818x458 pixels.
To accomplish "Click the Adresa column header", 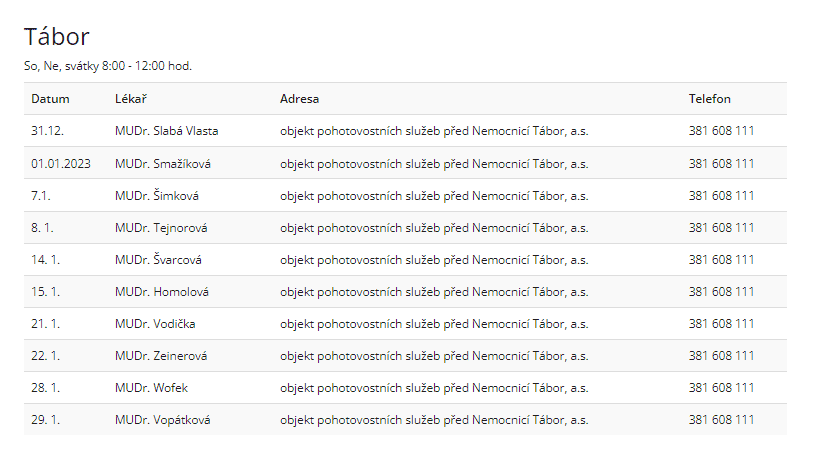I will click(x=299, y=99).
